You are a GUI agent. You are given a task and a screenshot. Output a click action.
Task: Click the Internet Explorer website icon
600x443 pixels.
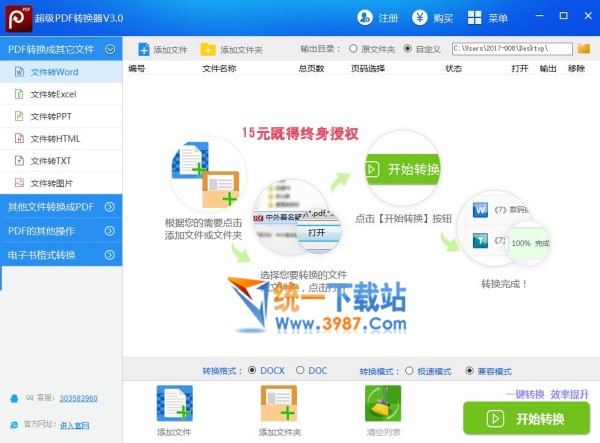click(14, 425)
